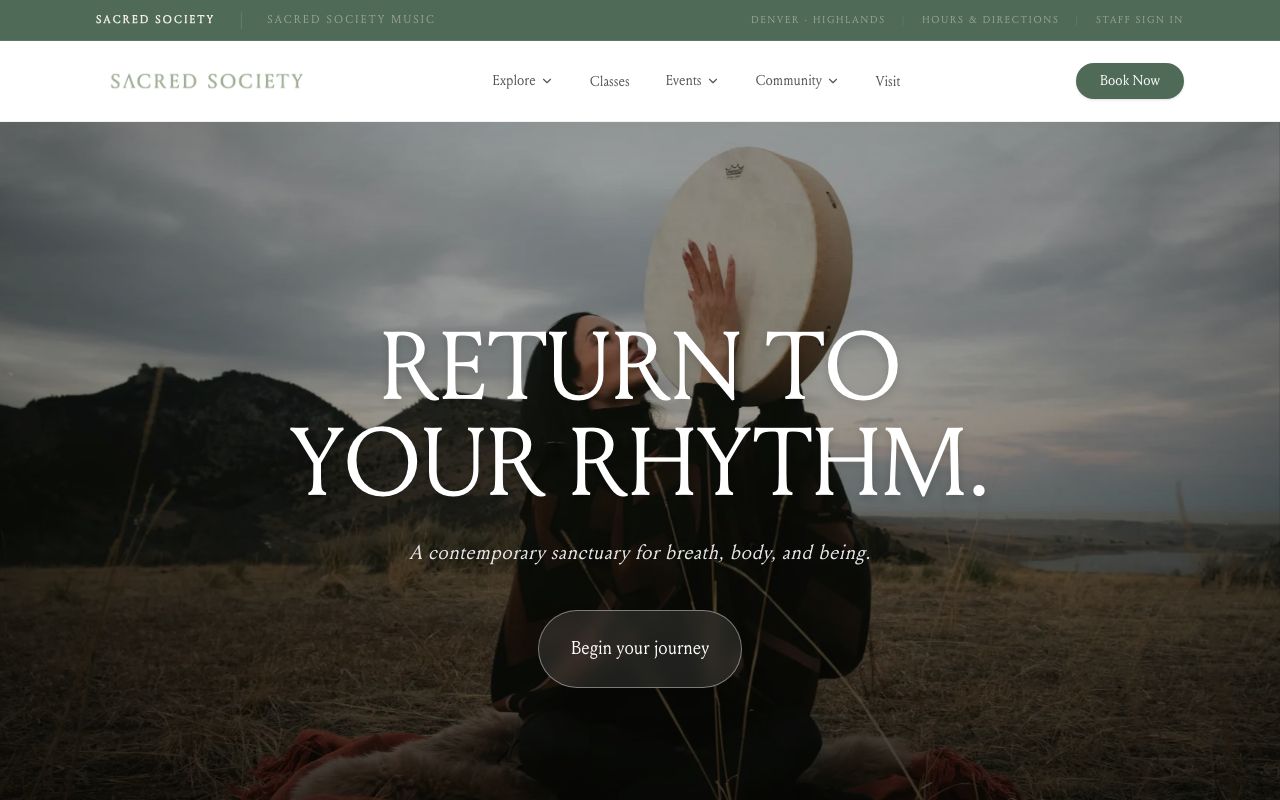This screenshot has width=1280, height=800.
Task: Select the Sacred Society top bar tab
Action: coord(155,20)
